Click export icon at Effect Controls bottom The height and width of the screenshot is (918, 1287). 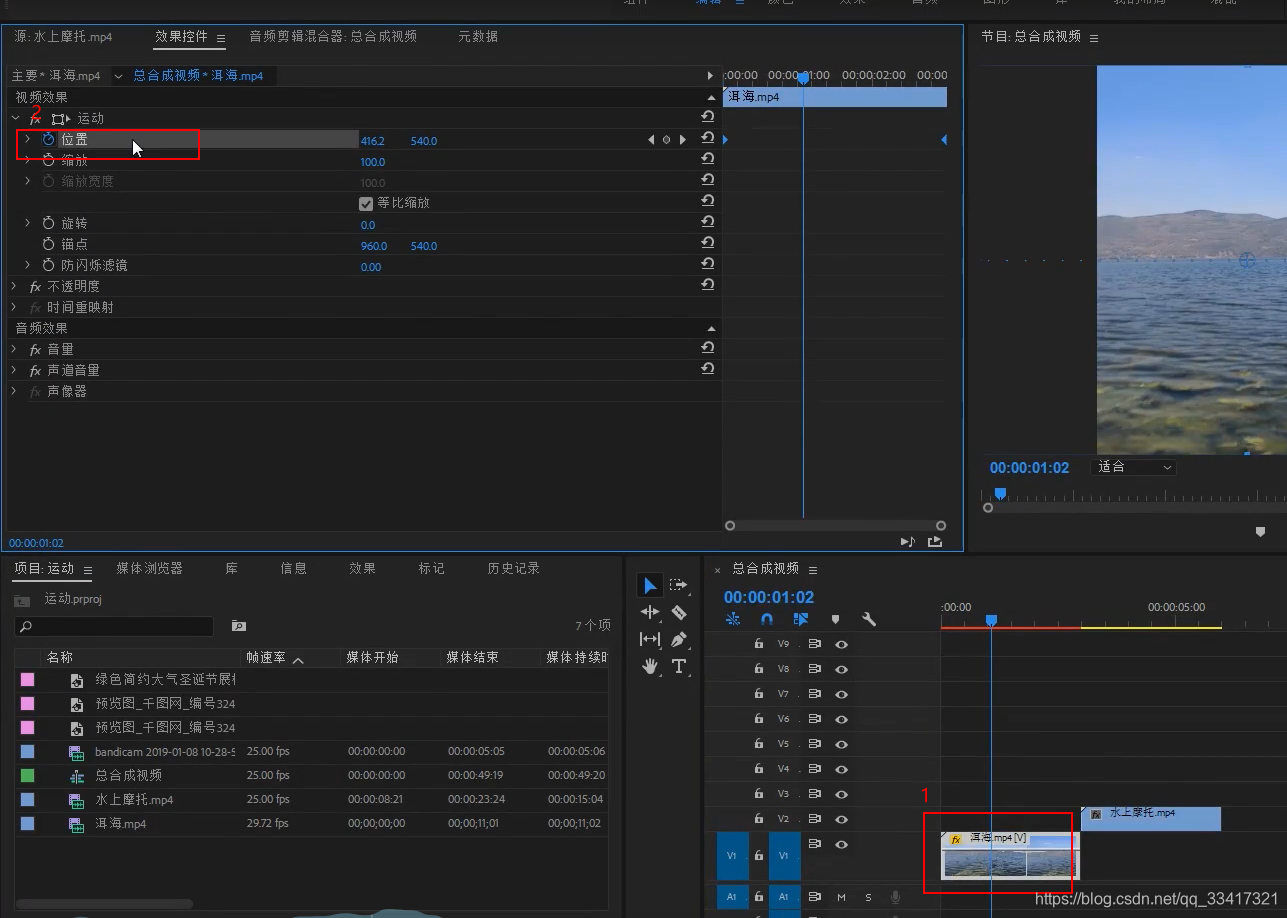(x=935, y=542)
